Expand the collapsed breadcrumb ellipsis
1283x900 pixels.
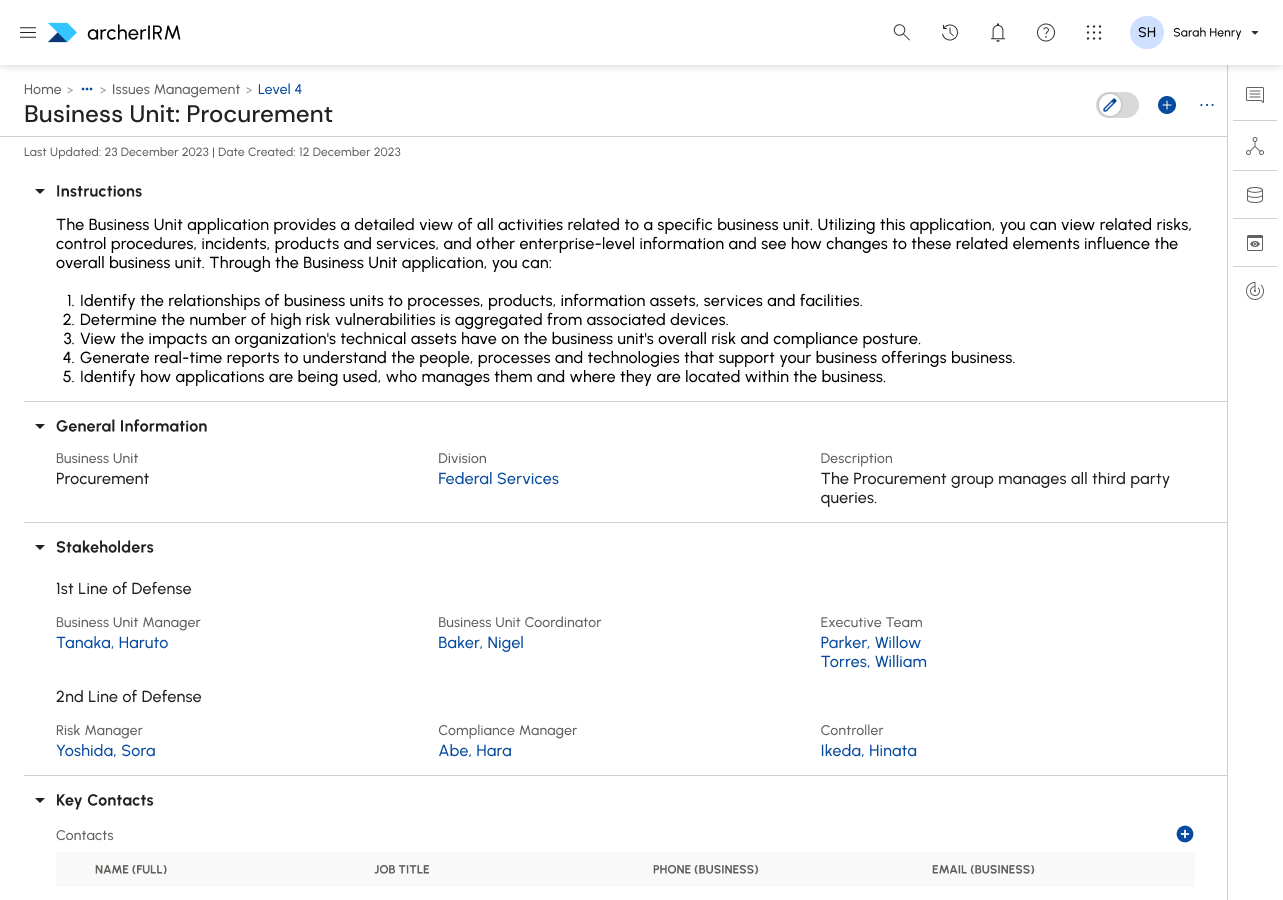point(87,90)
